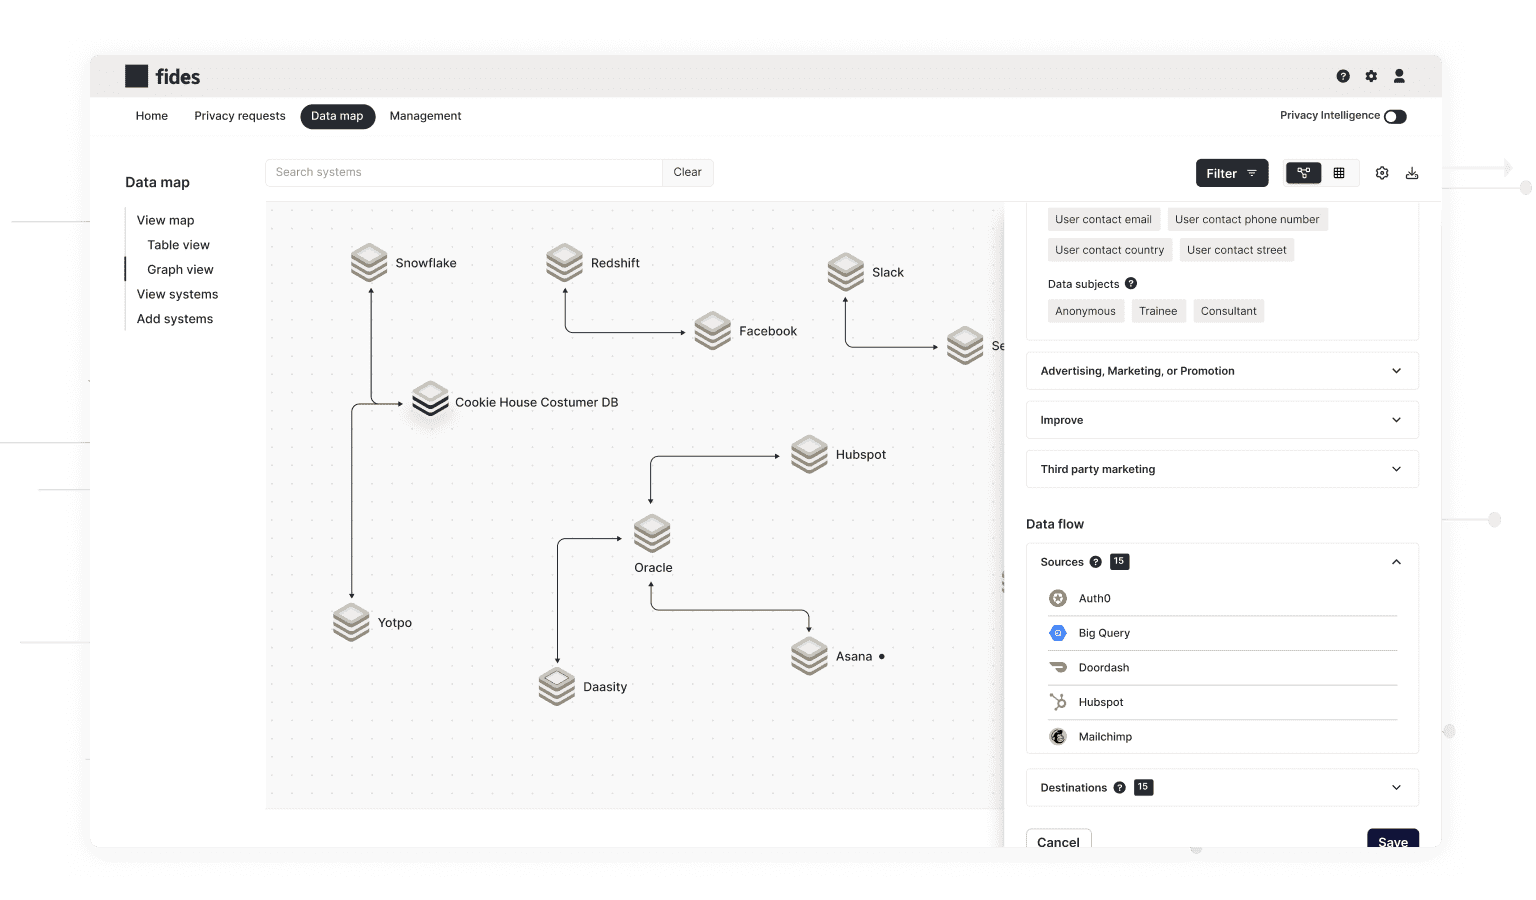Click the Sources help icon
This screenshot has width=1536, height=900.
tap(1095, 562)
